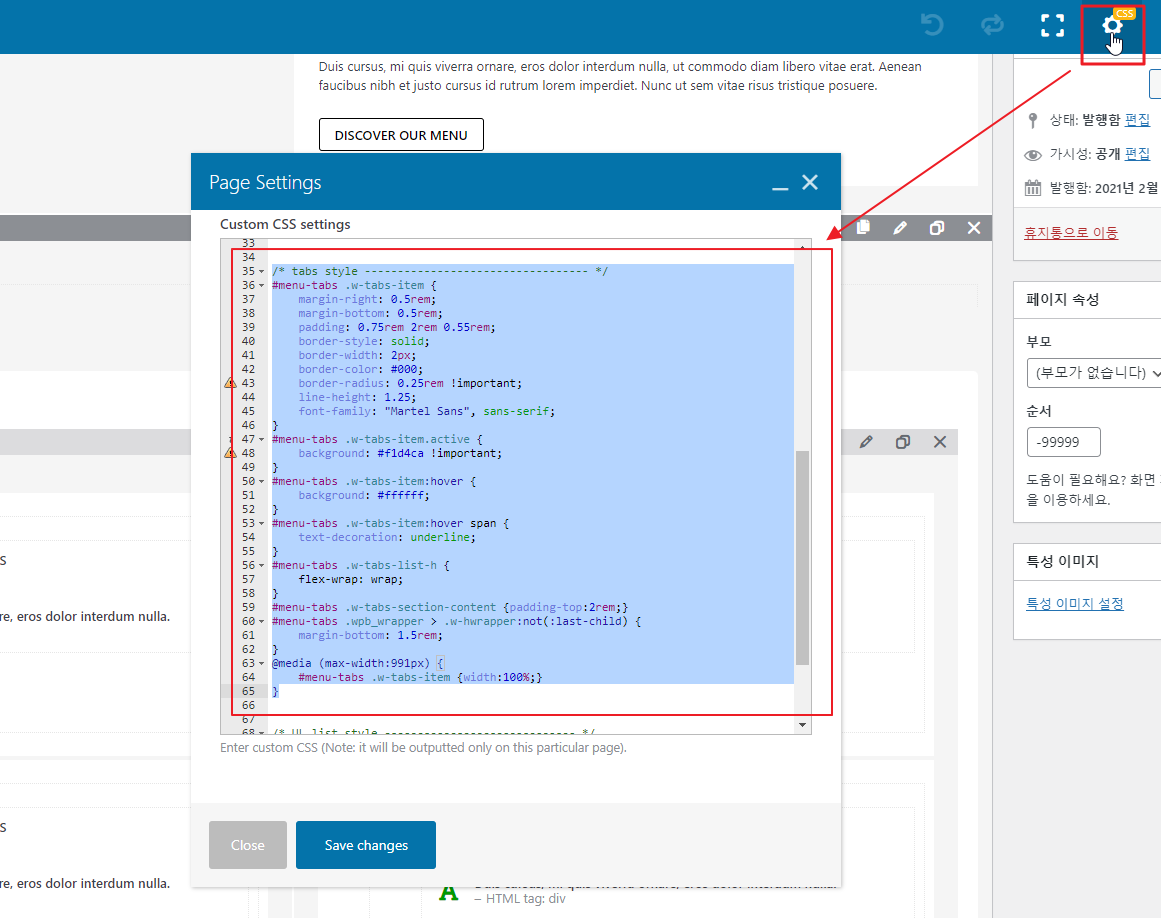Click 'text-decoration: underline;' code line
Screen dimensions: 1161x918
[387, 537]
